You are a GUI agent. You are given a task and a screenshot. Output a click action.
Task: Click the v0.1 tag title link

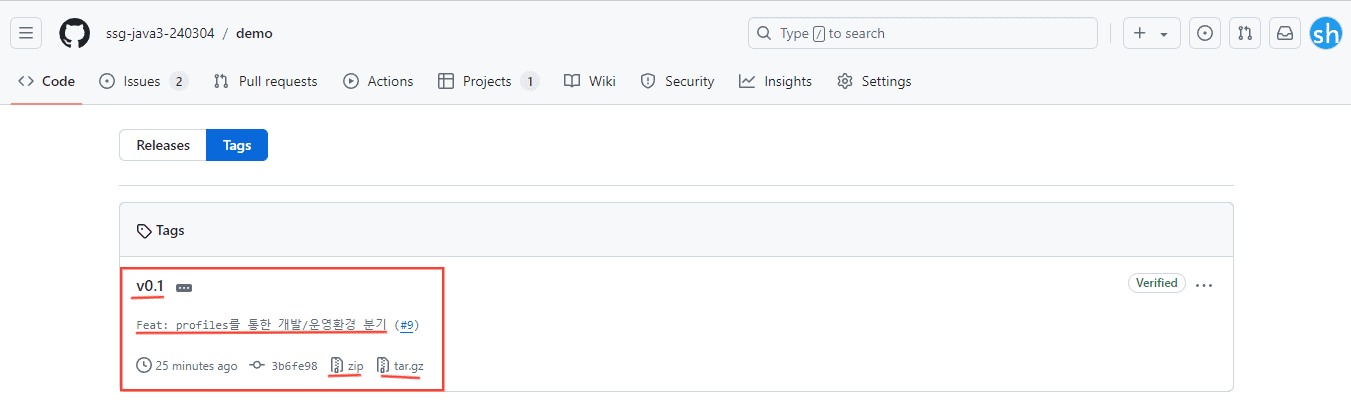point(150,287)
